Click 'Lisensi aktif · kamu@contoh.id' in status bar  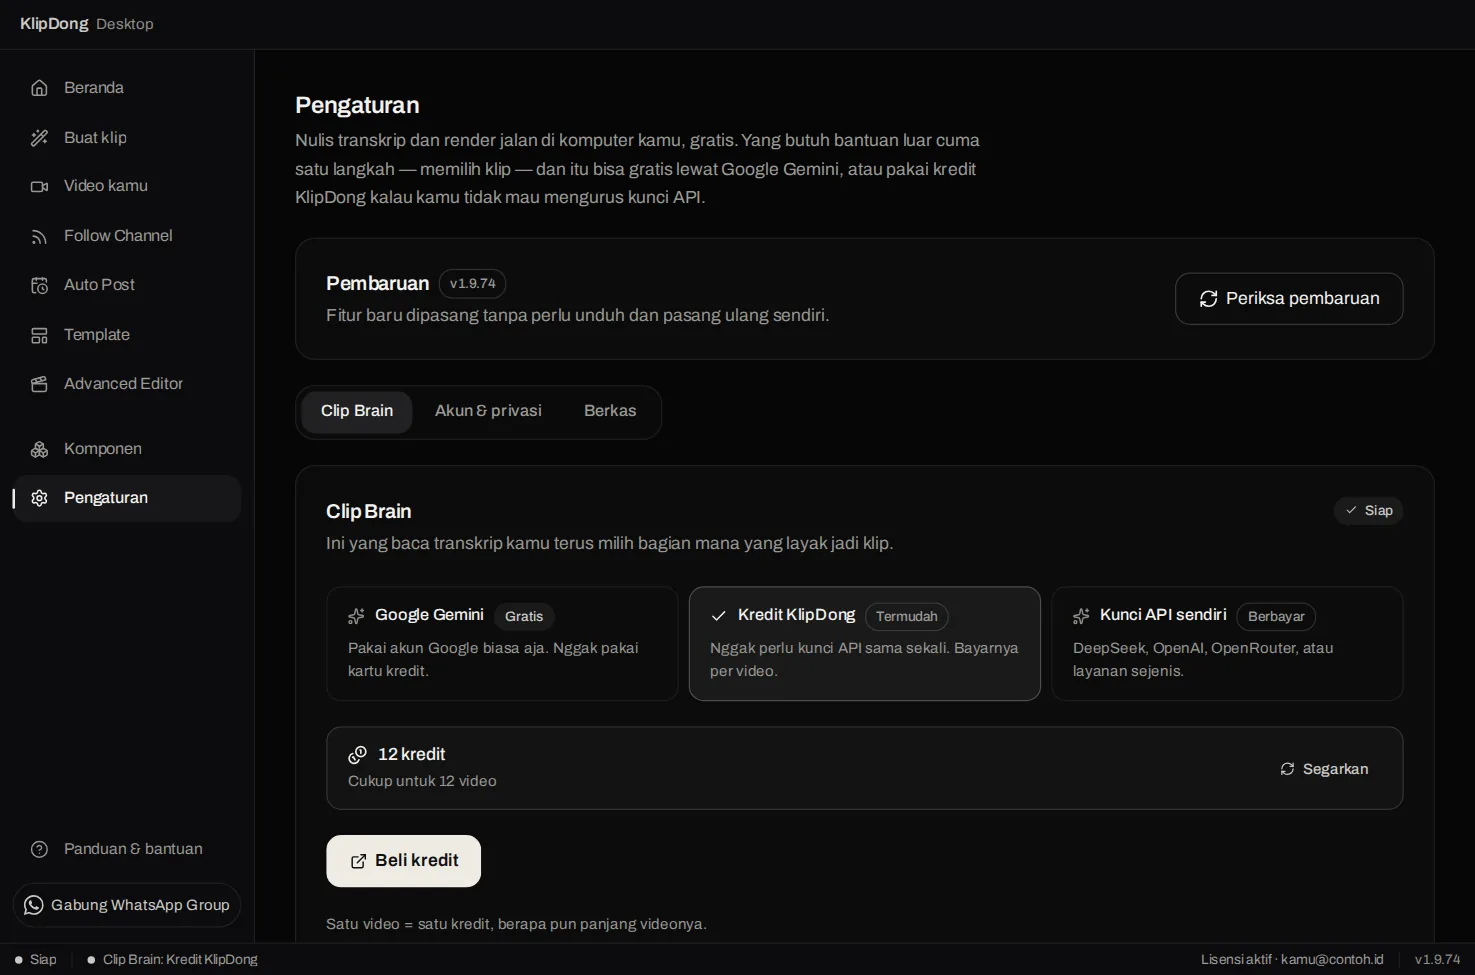coord(1292,960)
